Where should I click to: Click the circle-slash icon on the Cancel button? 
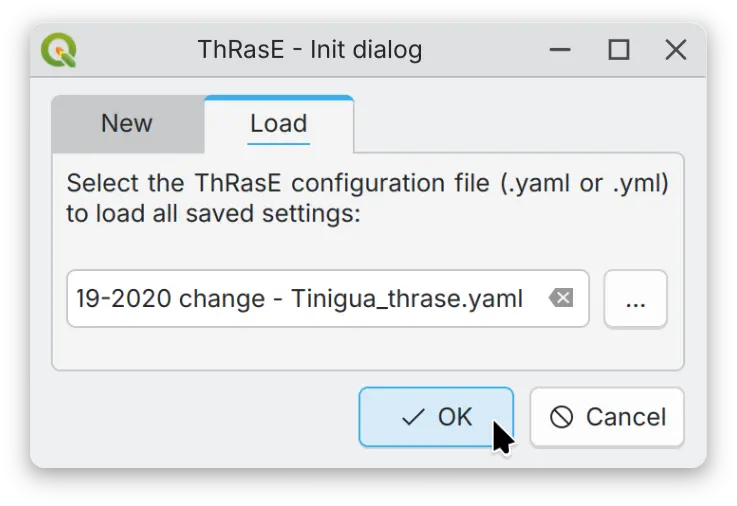click(x=562, y=417)
